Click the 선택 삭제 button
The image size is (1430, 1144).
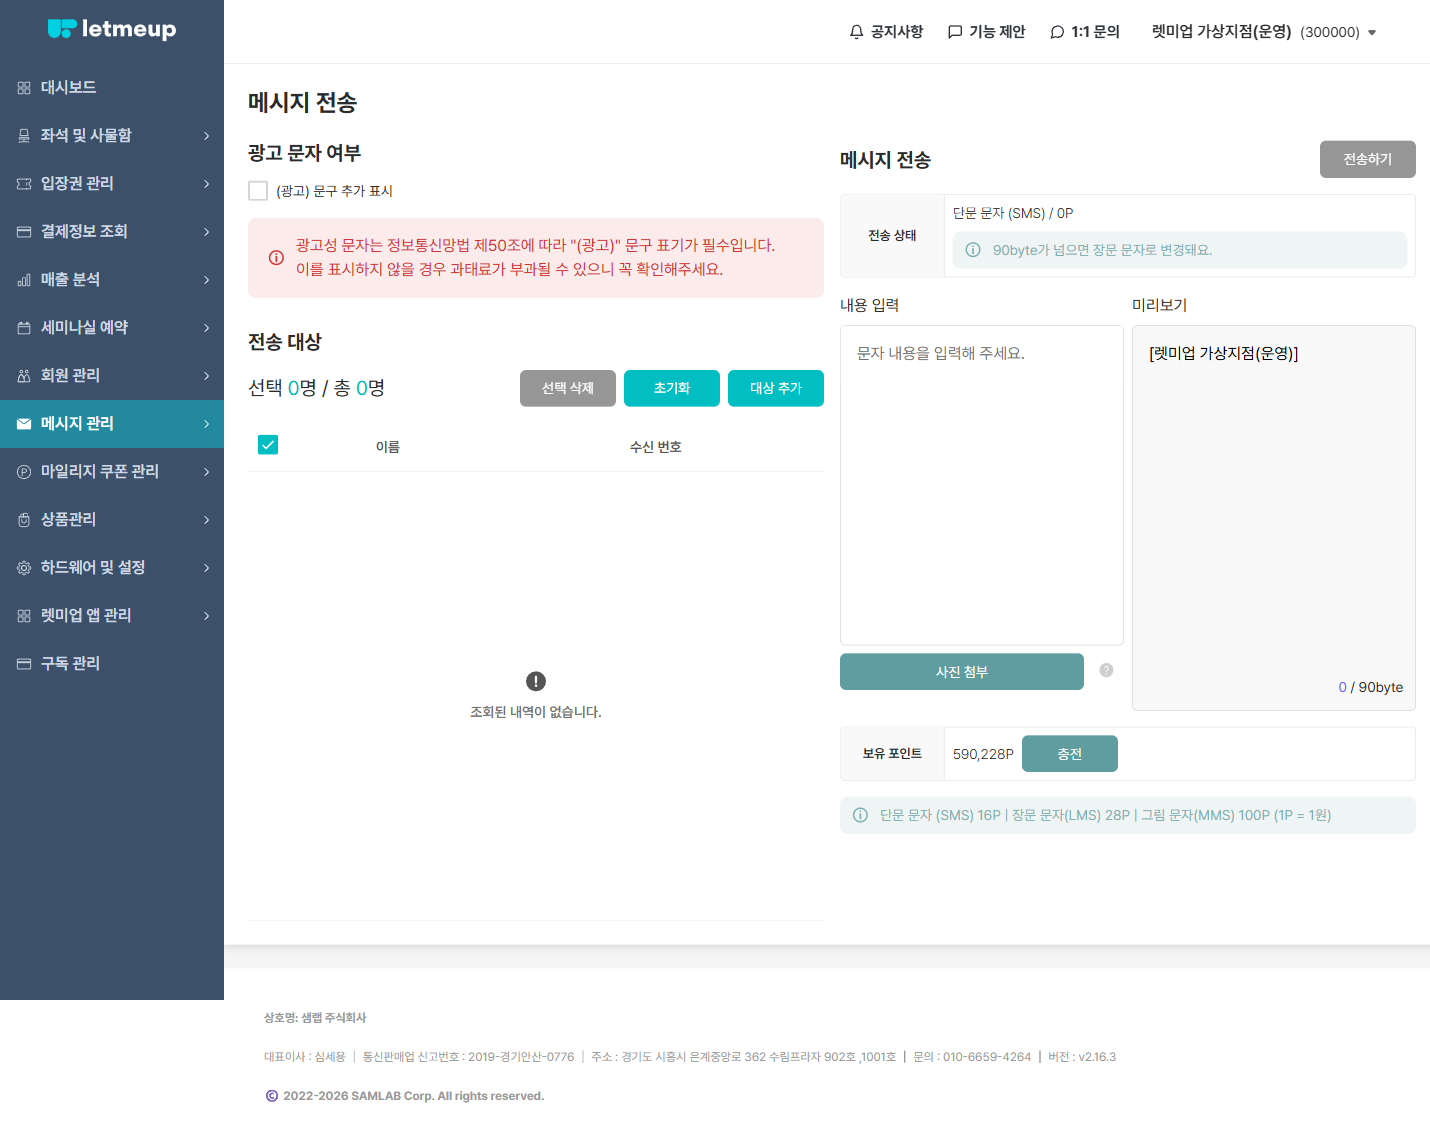[x=568, y=388]
